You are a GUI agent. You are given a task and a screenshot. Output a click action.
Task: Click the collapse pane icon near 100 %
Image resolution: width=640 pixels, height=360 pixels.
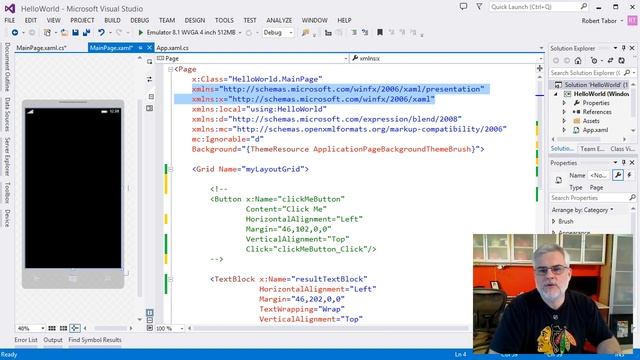150,328
